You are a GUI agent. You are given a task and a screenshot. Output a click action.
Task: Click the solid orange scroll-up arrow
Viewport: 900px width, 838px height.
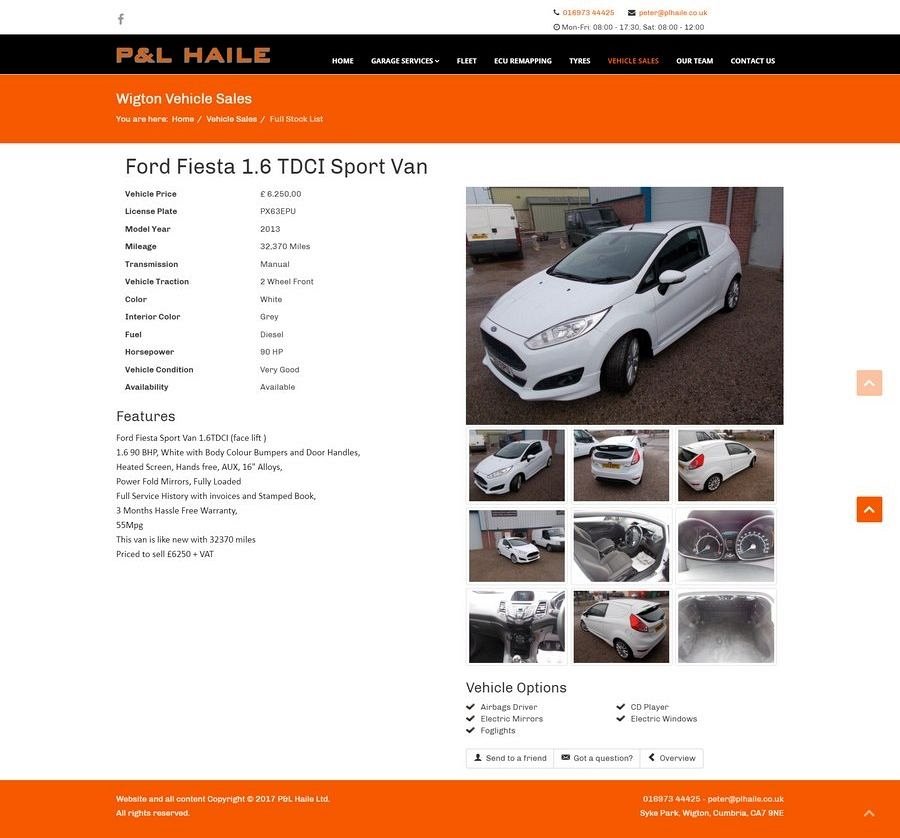869,509
